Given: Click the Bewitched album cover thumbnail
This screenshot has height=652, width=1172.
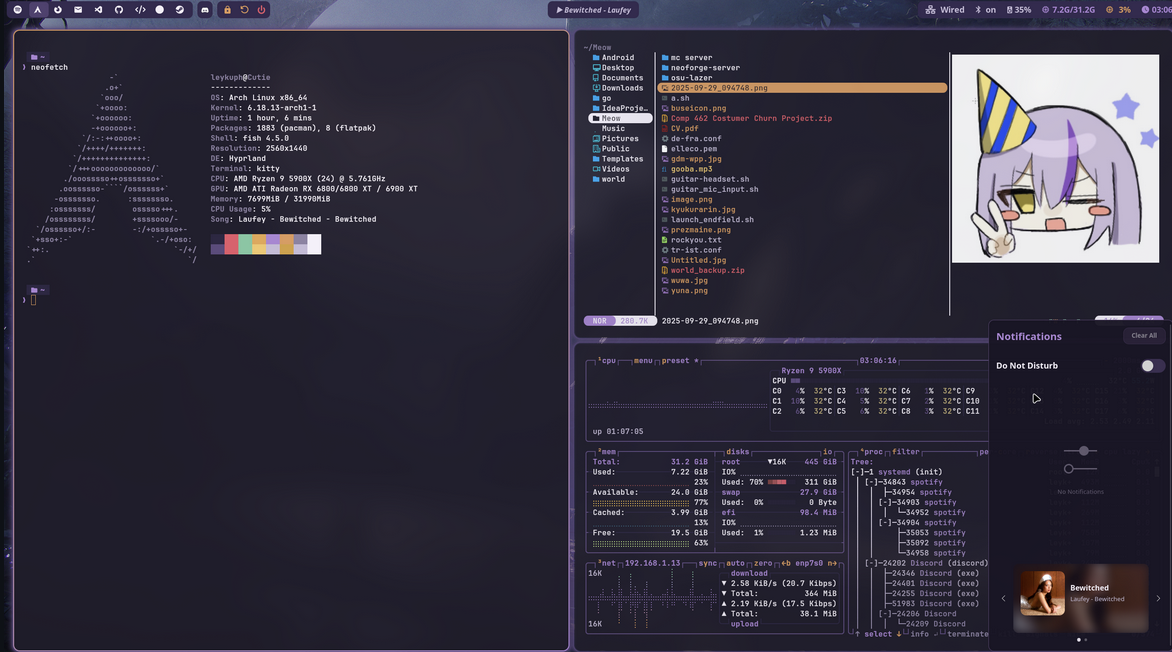Looking at the screenshot, I should tap(1042, 594).
